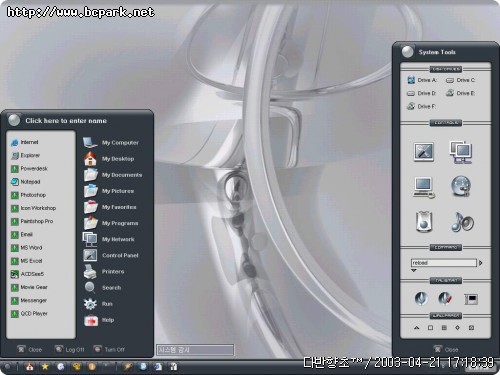Open Drive F: in System Tools
Viewport: 500px width, 375px height.
(422, 106)
